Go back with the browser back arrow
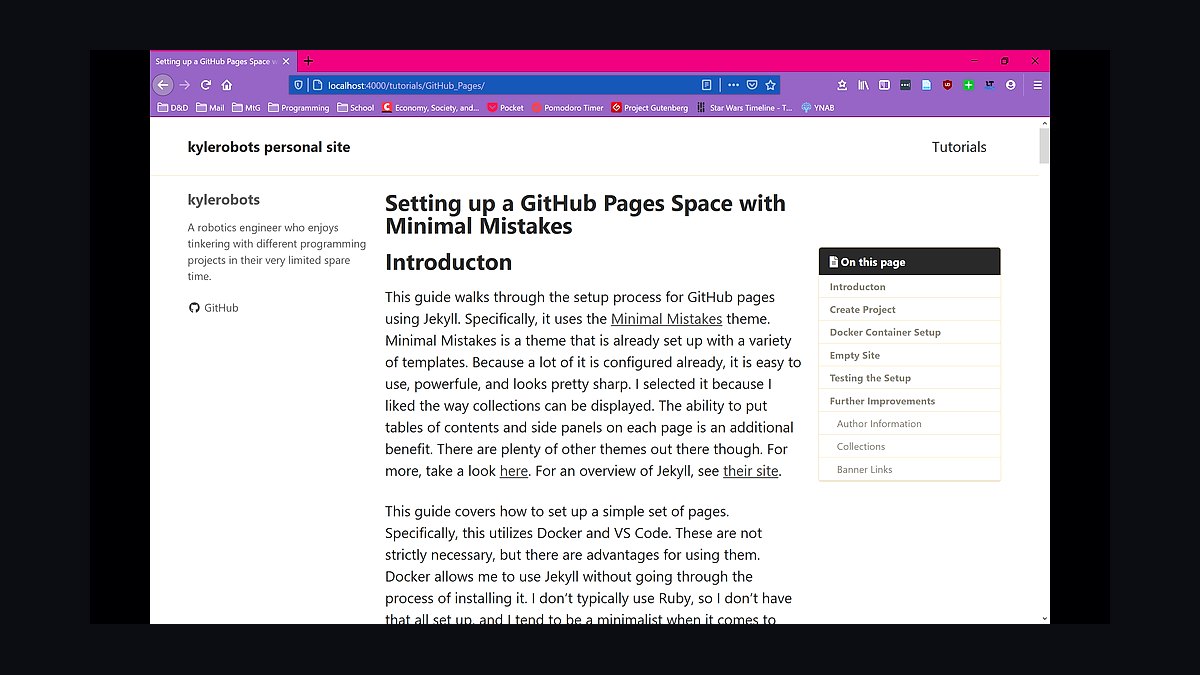Viewport: 1200px width, 675px height. point(163,85)
